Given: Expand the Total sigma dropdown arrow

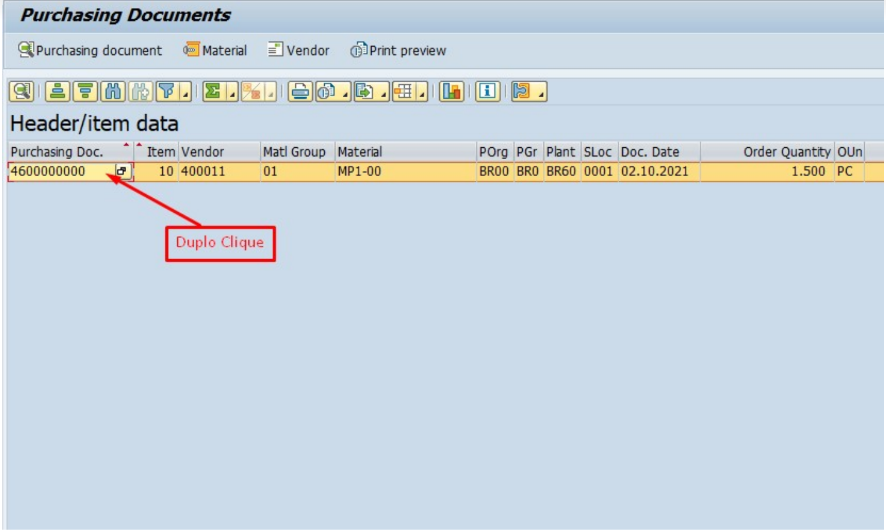Looking at the screenshot, I should tap(232, 94).
